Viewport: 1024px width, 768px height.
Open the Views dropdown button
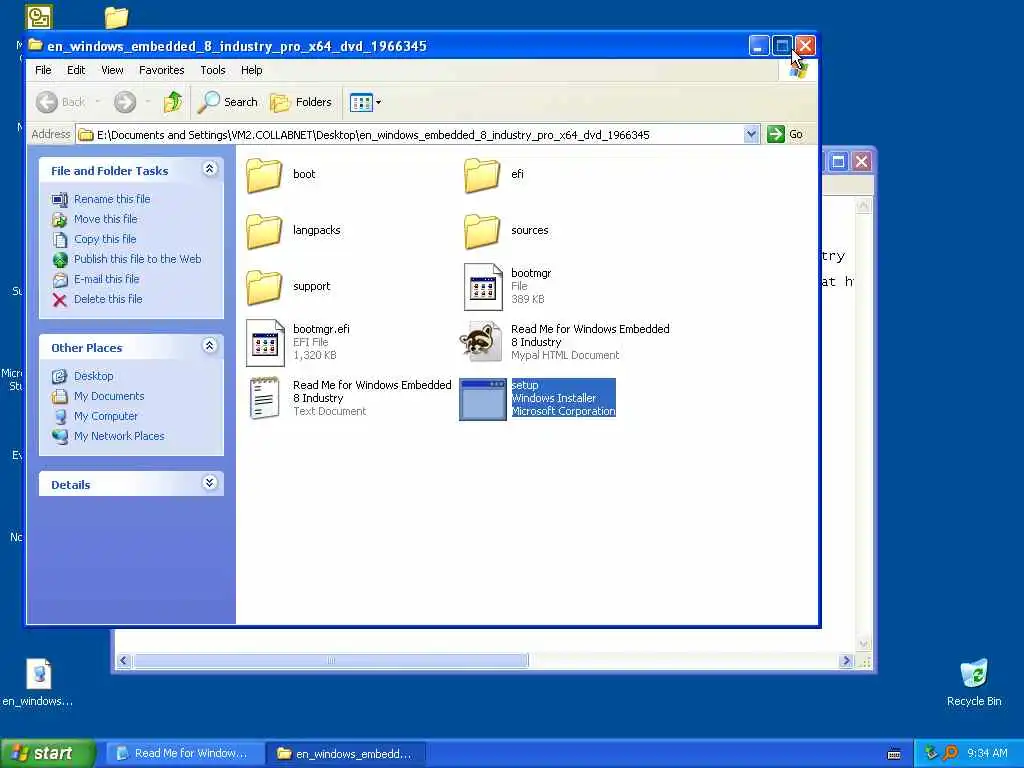tap(365, 102)
